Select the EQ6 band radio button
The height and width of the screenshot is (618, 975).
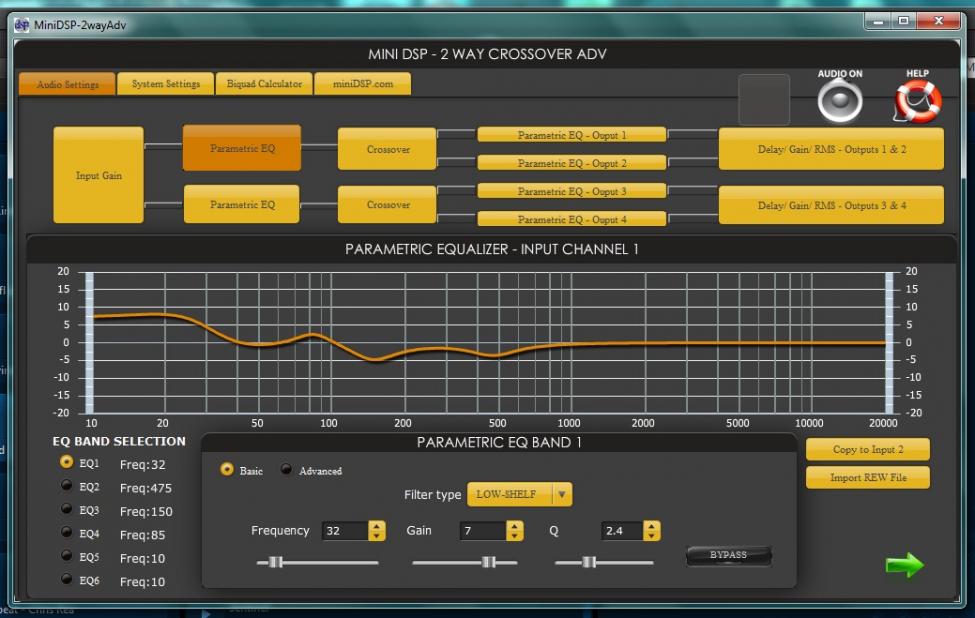point(67,579)
